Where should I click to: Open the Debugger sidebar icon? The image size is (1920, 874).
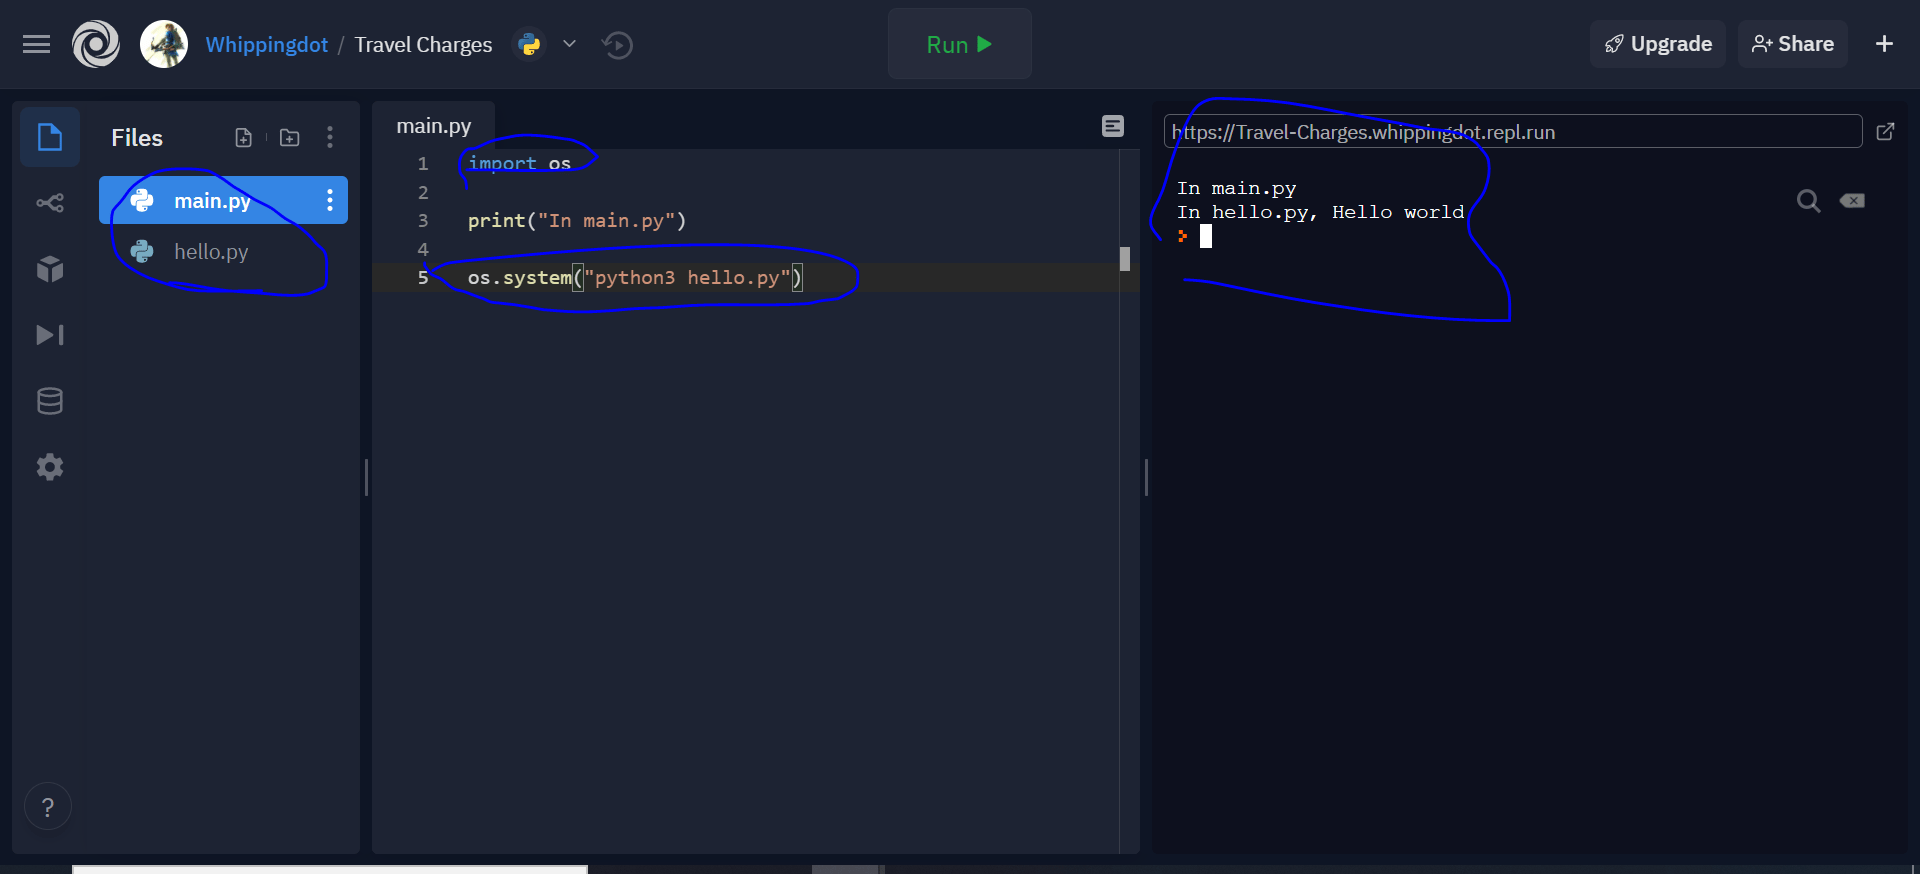click(50, 335)
